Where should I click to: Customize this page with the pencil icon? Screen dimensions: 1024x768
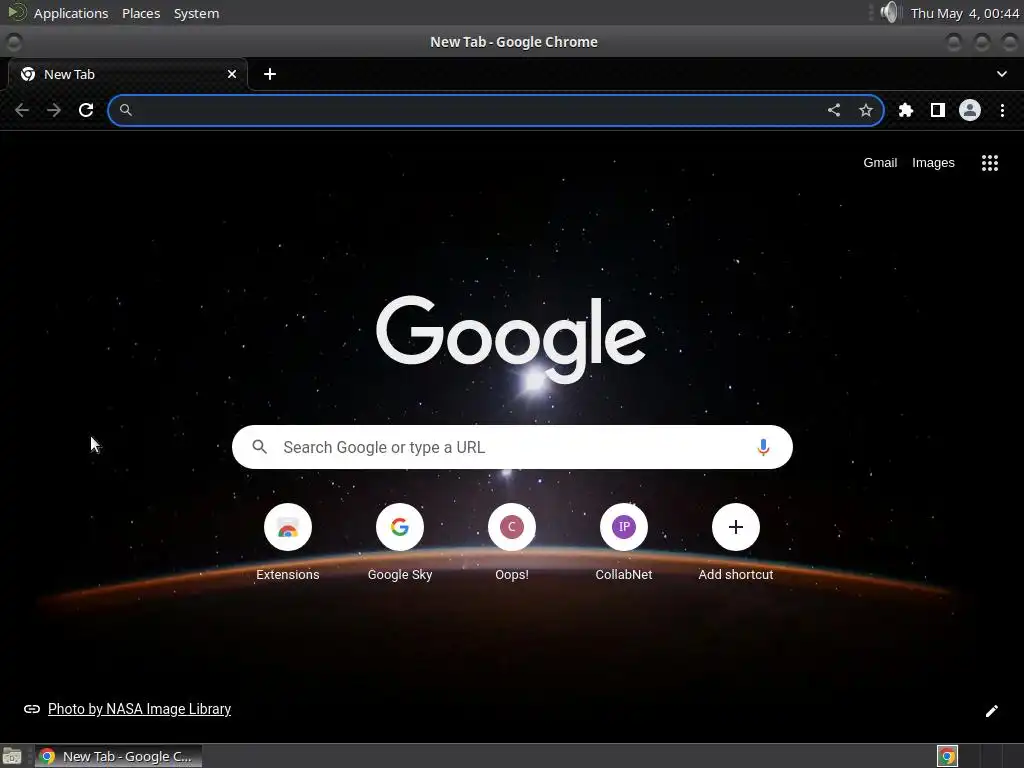tap(991, 711)
